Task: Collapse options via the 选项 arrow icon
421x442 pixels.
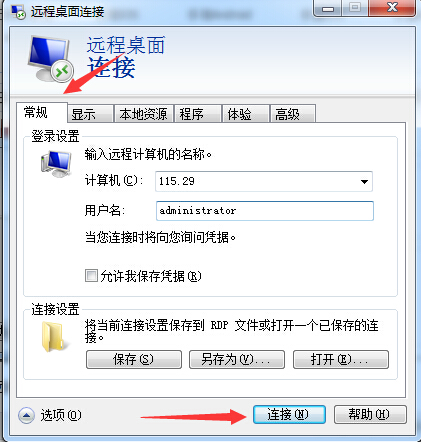Action: click(26, 415)
